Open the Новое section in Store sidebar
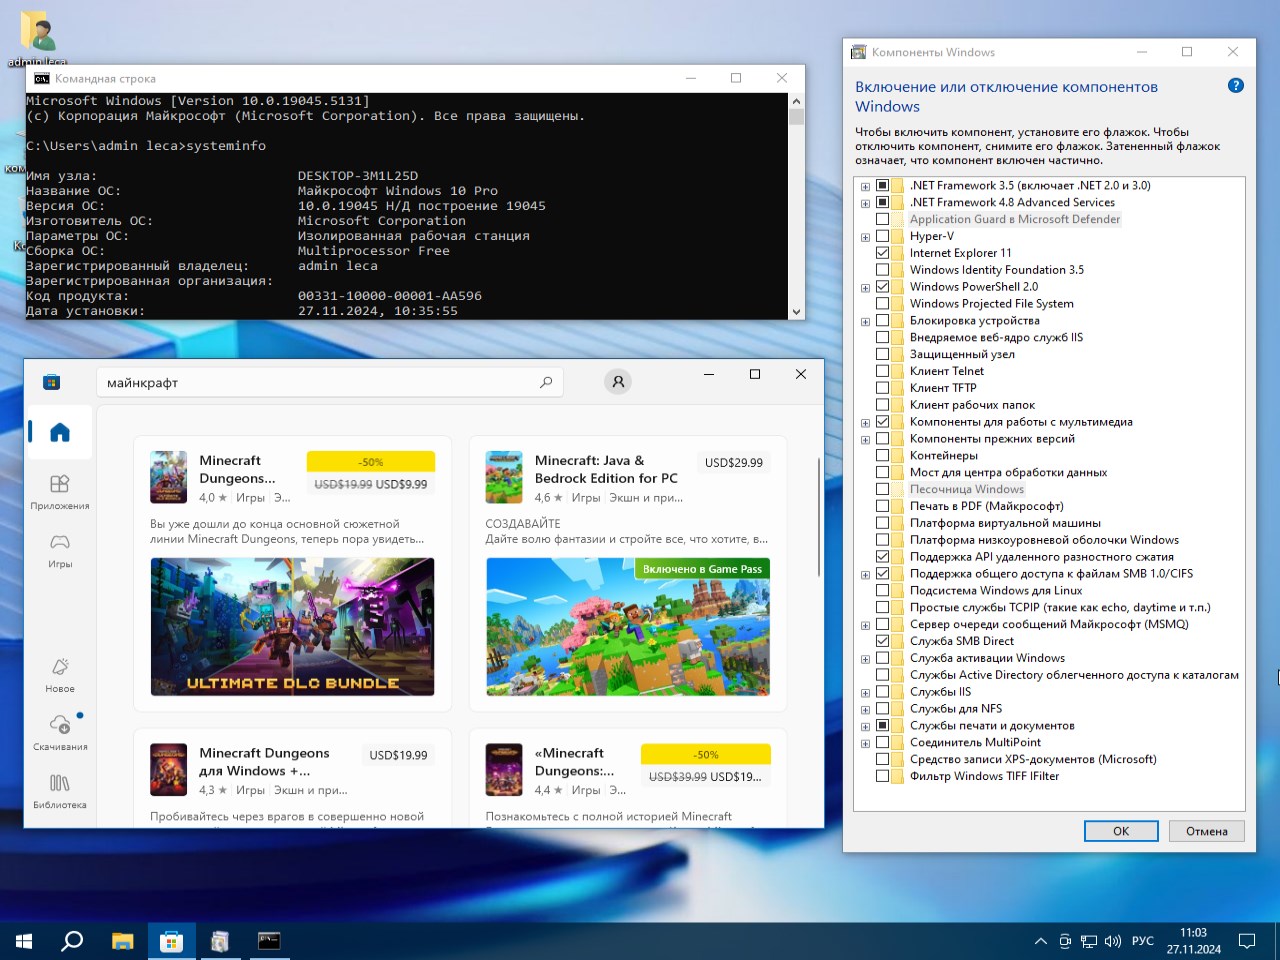The height and width of the screenshot is (960, 1280). [x=60, y=674]
